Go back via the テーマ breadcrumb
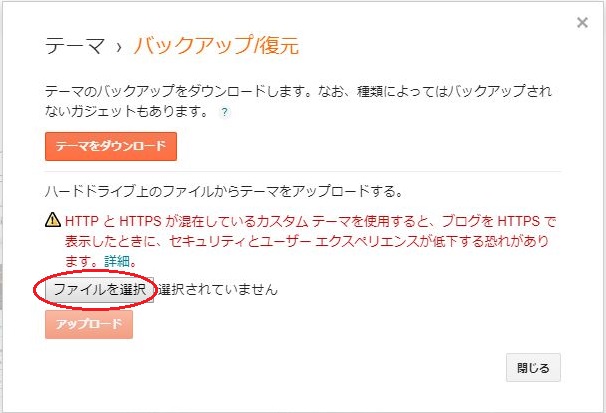The height and width of the screenshot is (413, 606). click(75, 46)
